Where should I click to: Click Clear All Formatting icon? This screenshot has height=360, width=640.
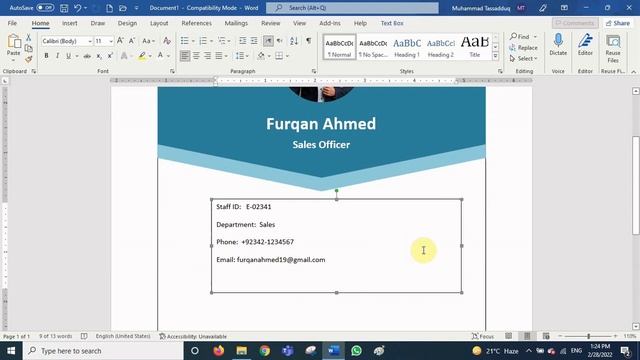click(167, 41)
